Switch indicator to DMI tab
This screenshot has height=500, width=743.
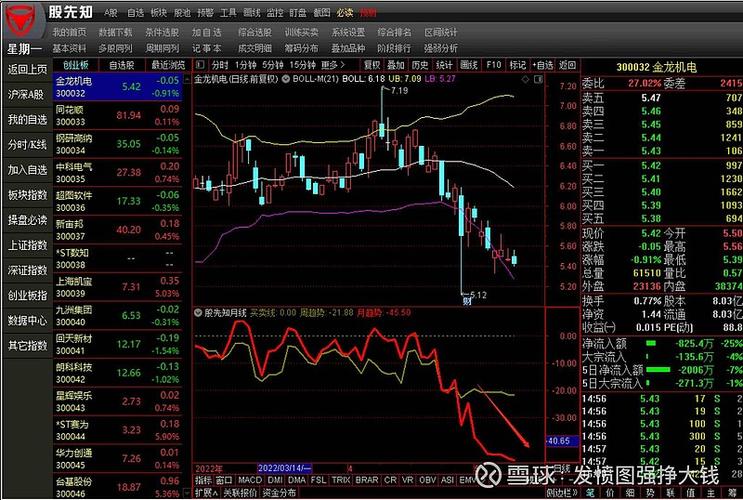(275, 480)
